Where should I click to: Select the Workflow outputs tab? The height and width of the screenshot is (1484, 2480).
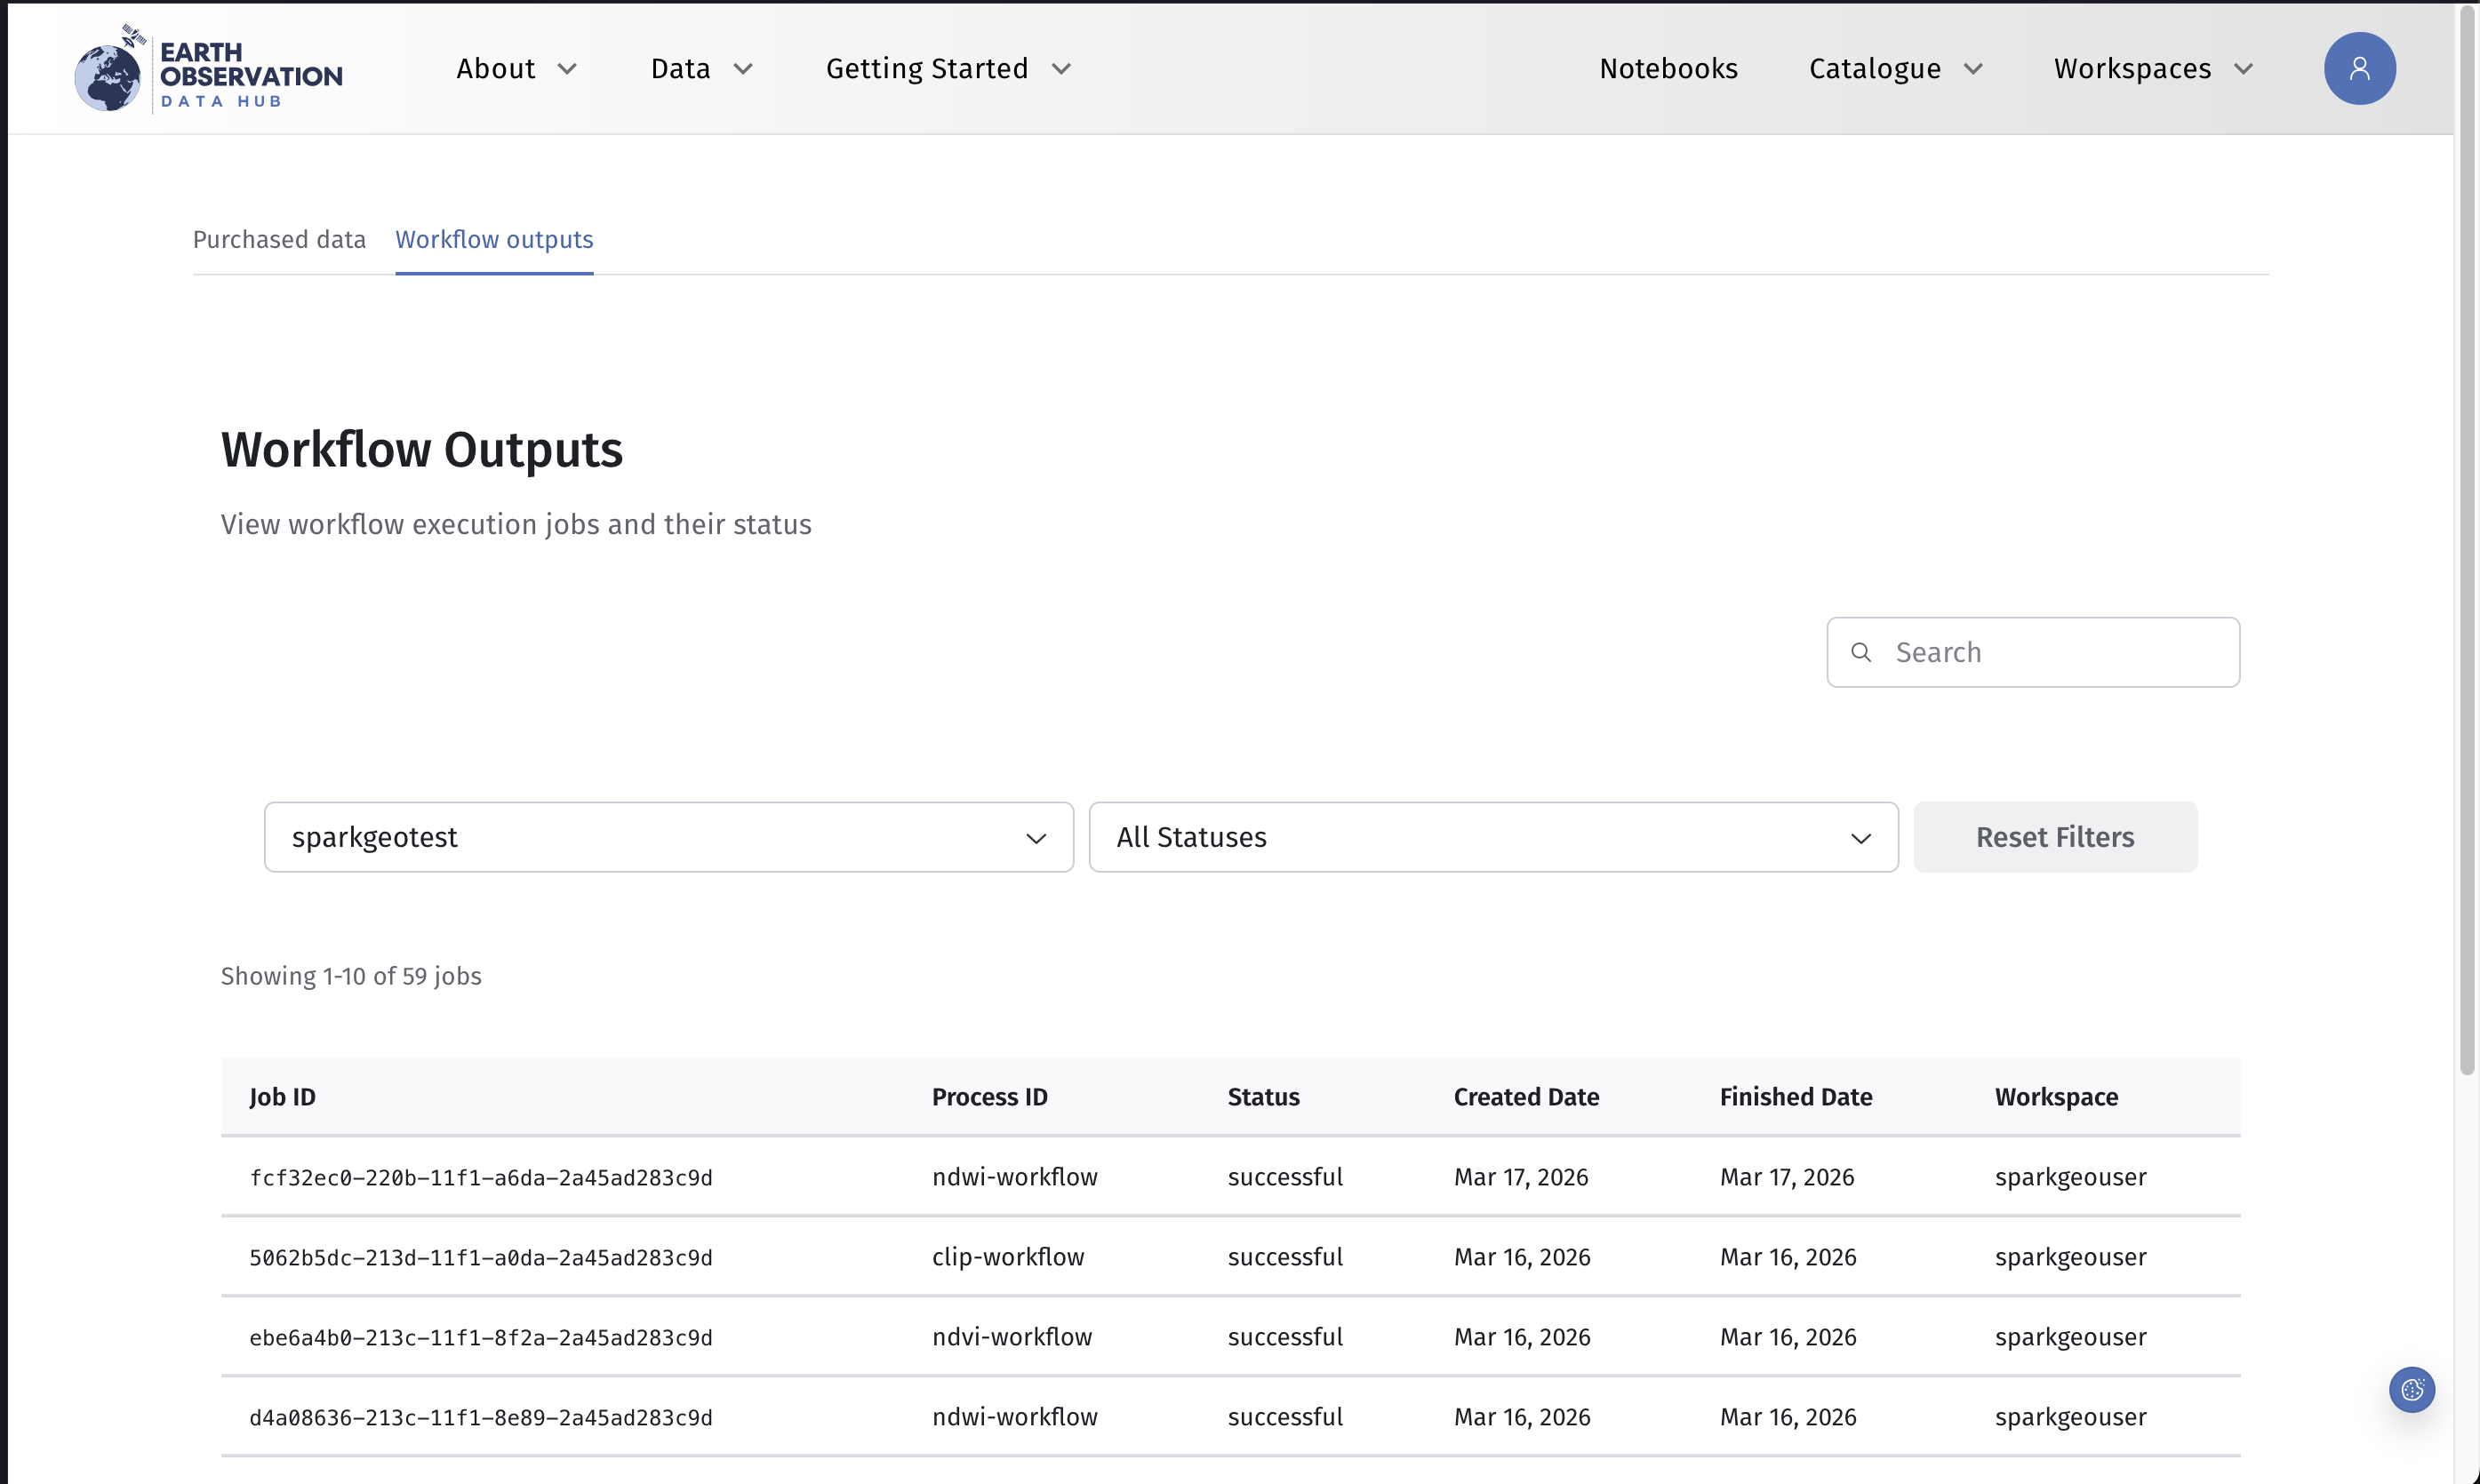click(x=494, y=240)
